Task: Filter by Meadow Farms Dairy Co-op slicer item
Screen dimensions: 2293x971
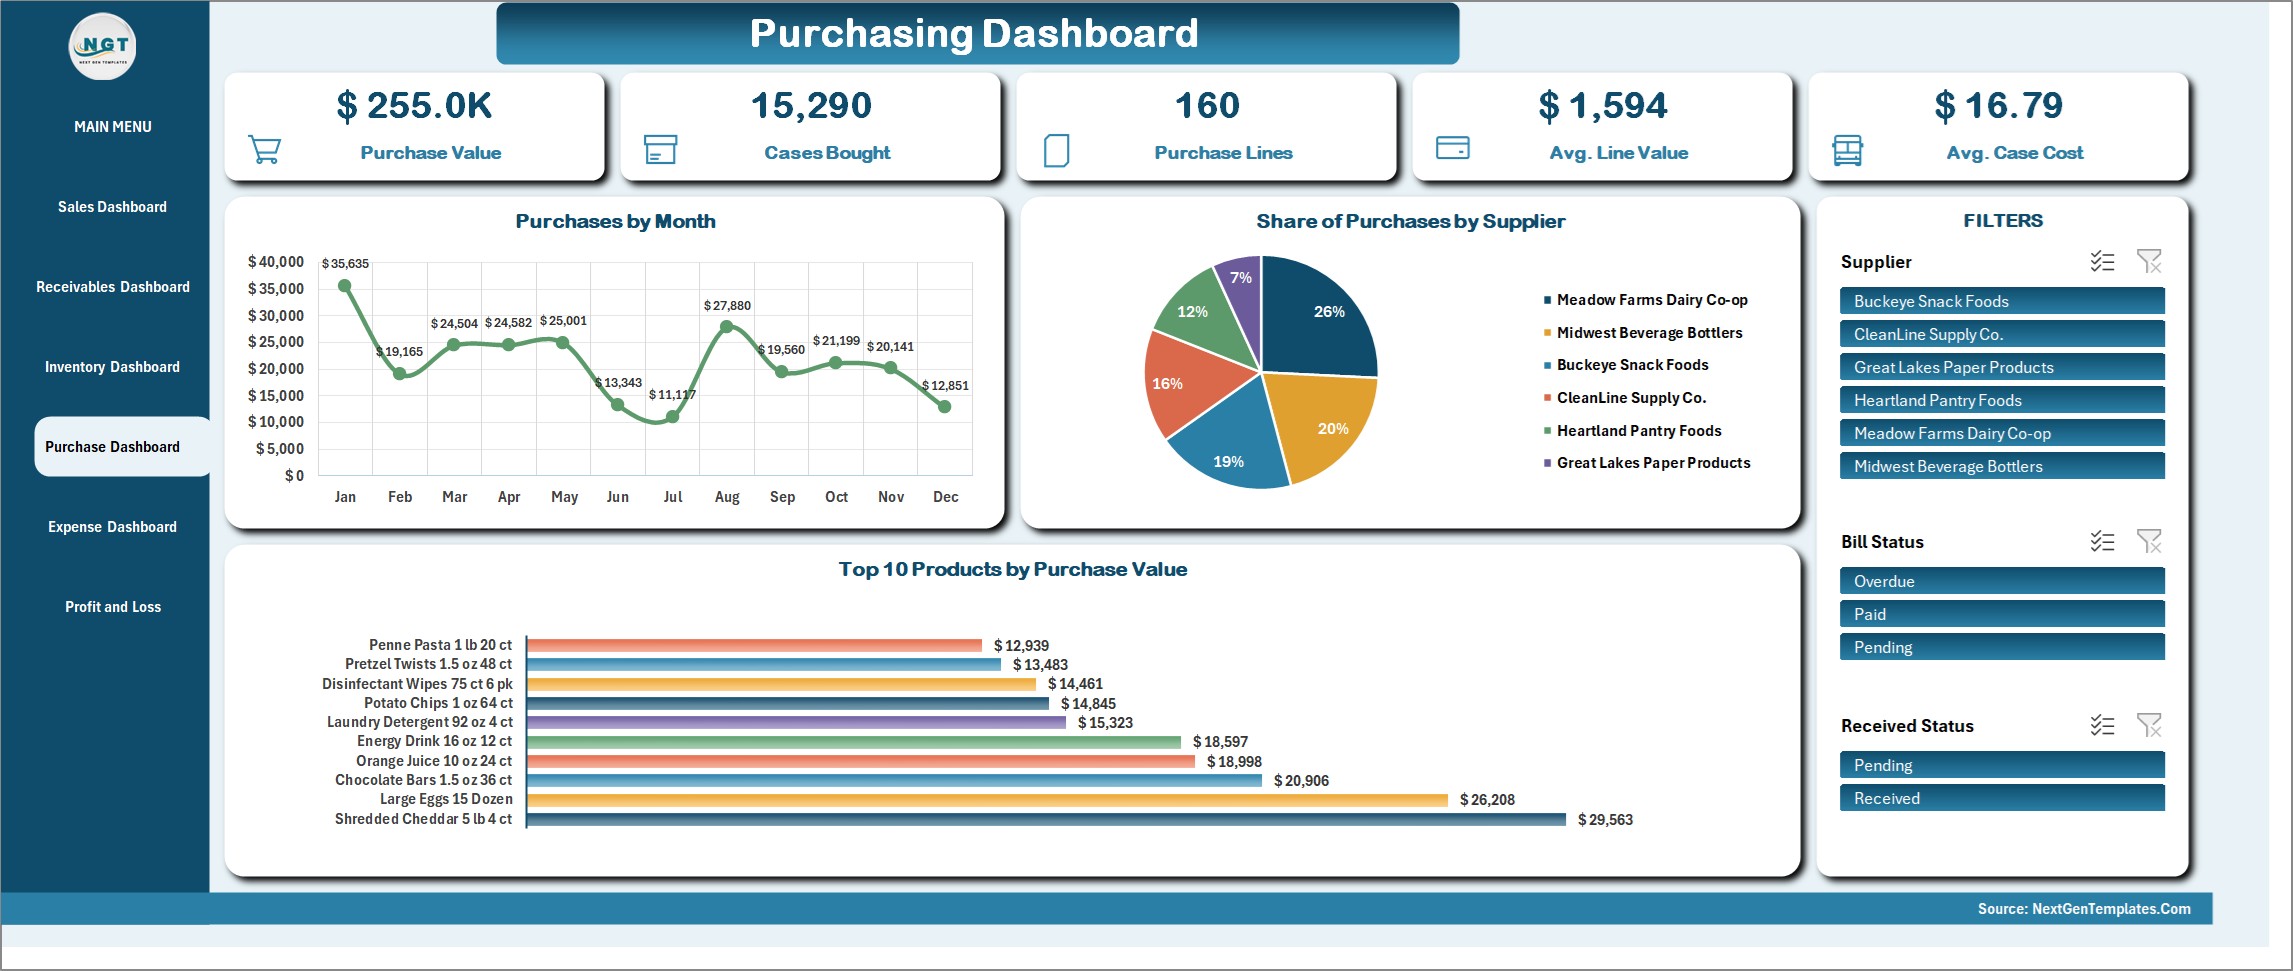Action: 2002,433
